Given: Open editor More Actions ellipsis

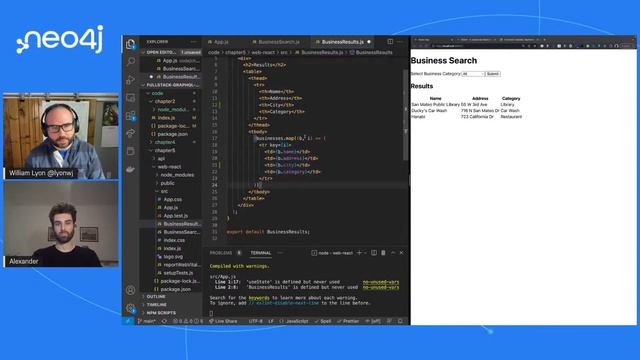Looking at the screenshot, I should 400,42.
